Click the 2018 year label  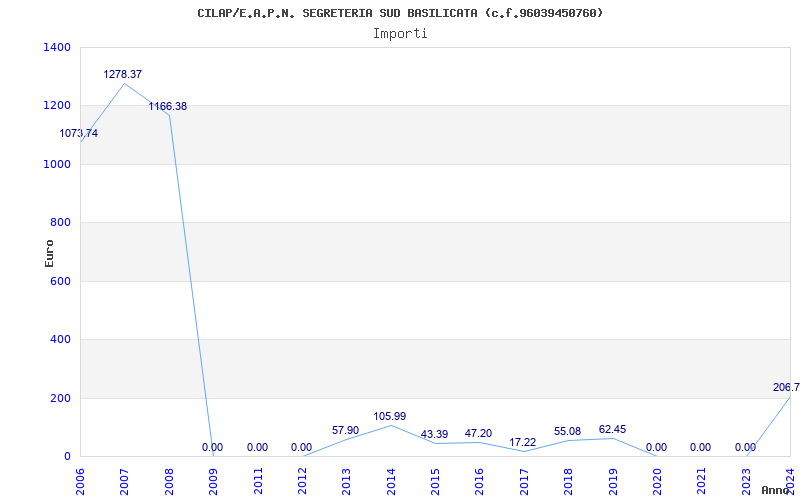[x=568, y=481]
